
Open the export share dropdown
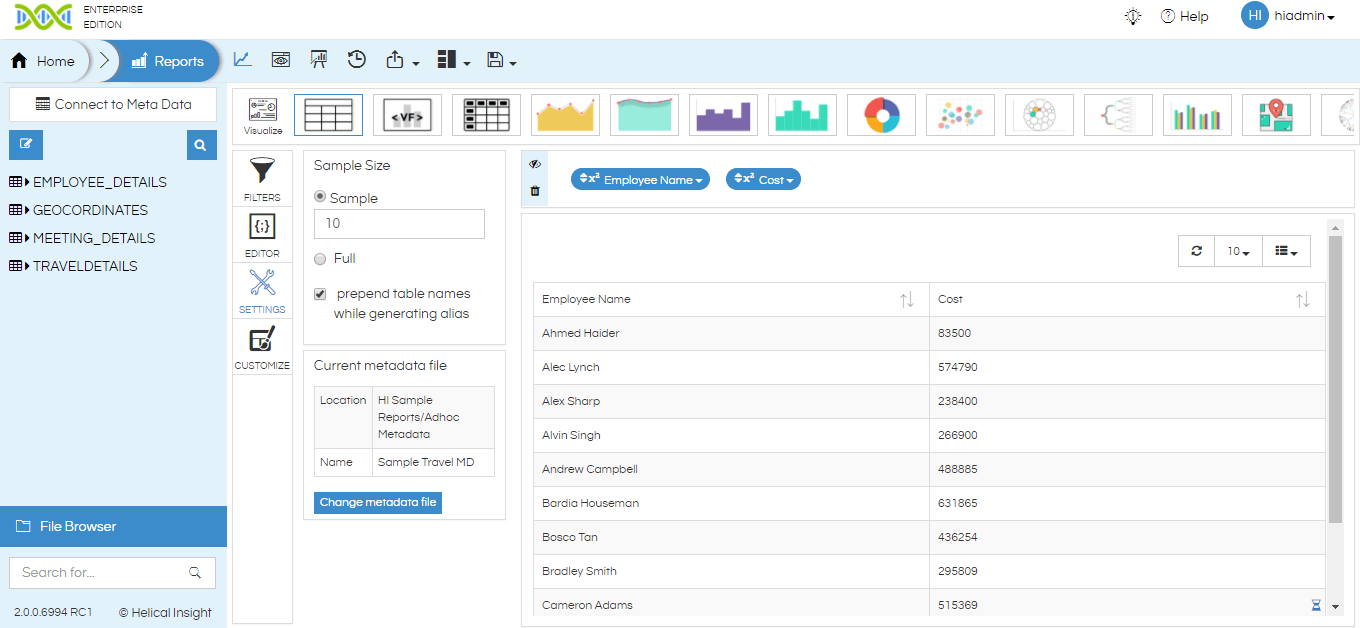point(402,61)
